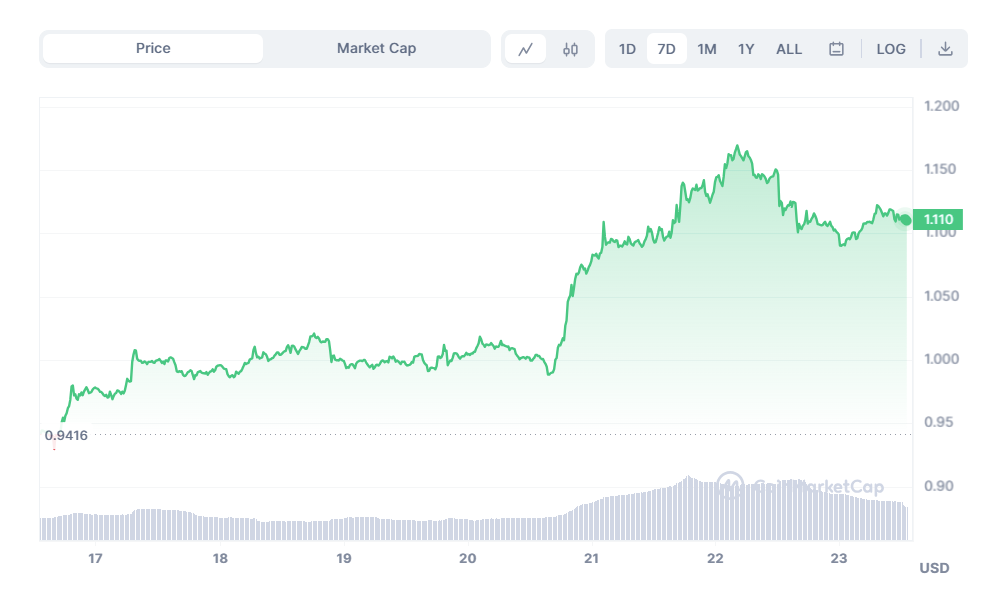Viewport: 991px width, 589px height.
Task: Select the 1D time range
Action: tap(627, 49)
